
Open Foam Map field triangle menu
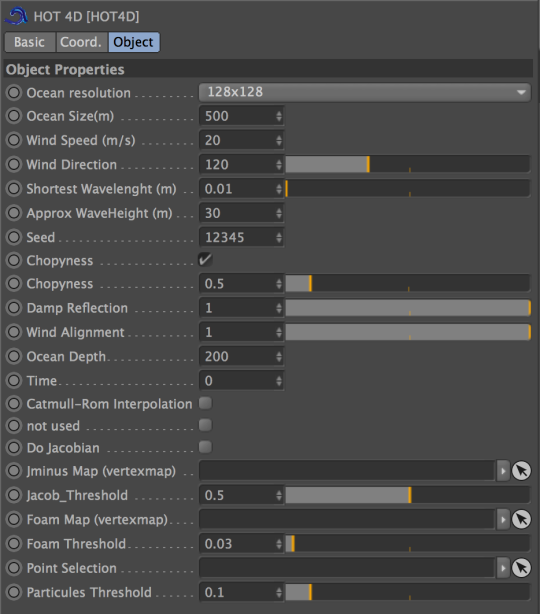[x=503, y=519]
